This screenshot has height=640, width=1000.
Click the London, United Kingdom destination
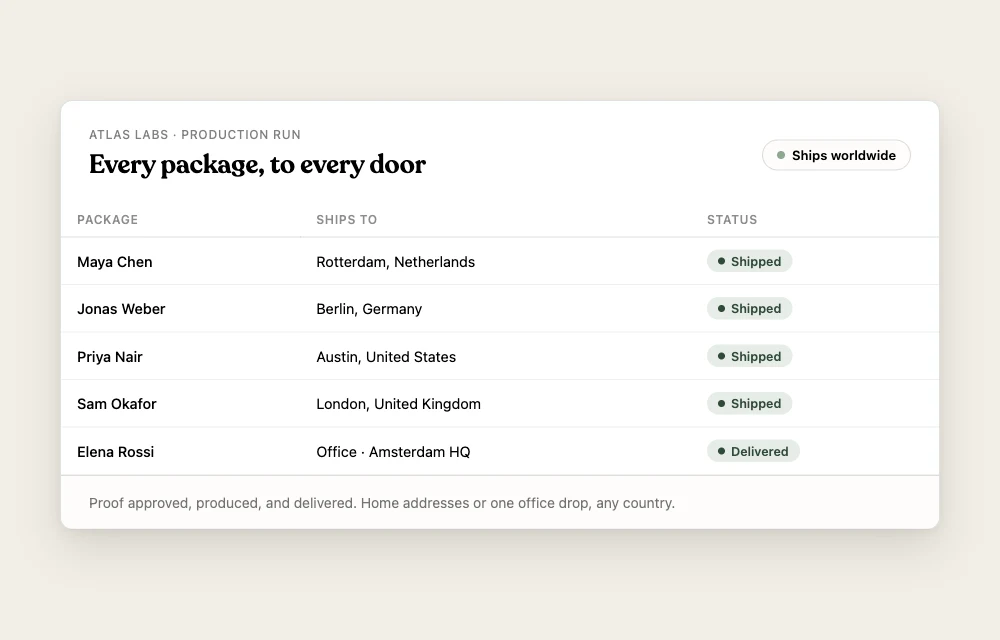coord(399,404)
